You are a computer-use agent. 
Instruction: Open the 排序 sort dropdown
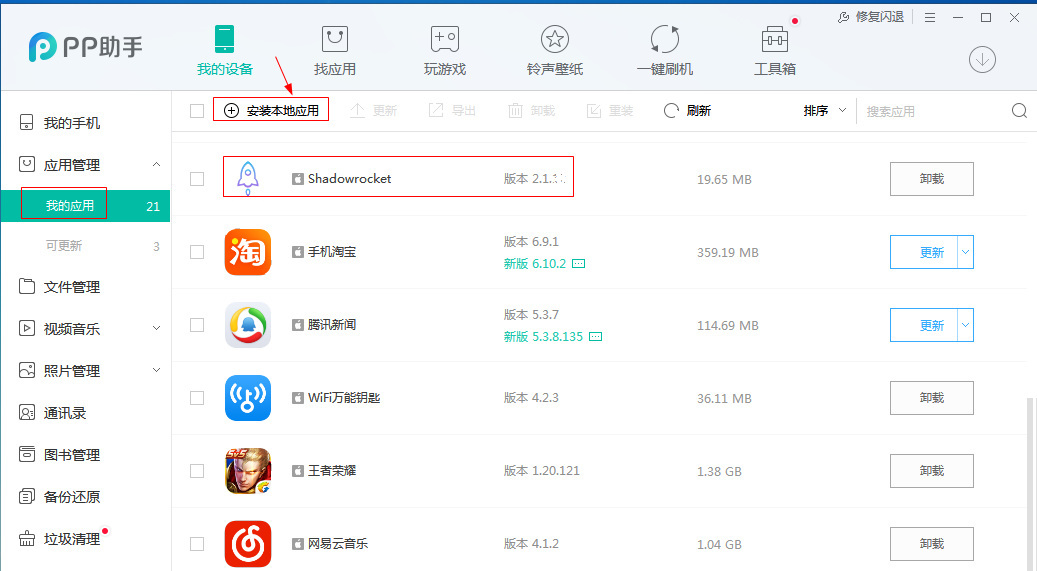825,110
